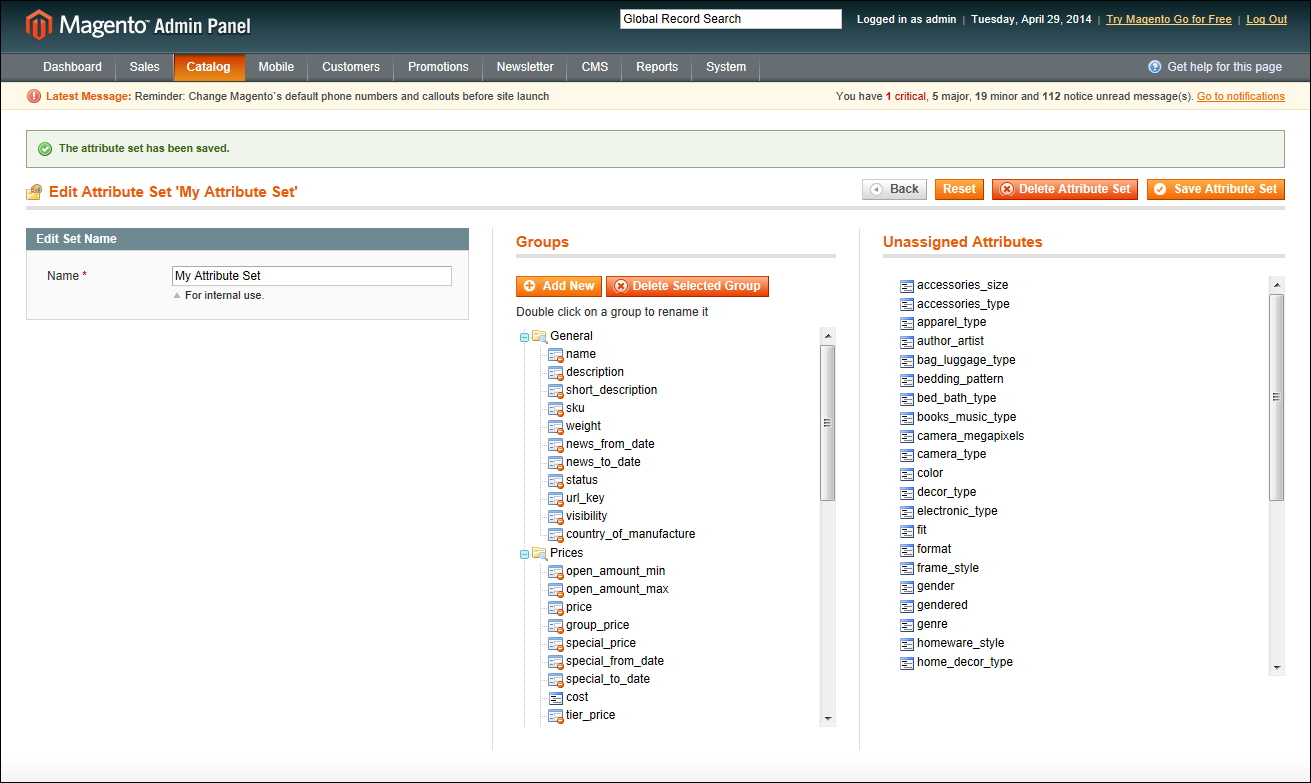The height and width of the screenshot is (783, 1311).
Task: Collapse the General group tree node
Action: coord(524,337)
